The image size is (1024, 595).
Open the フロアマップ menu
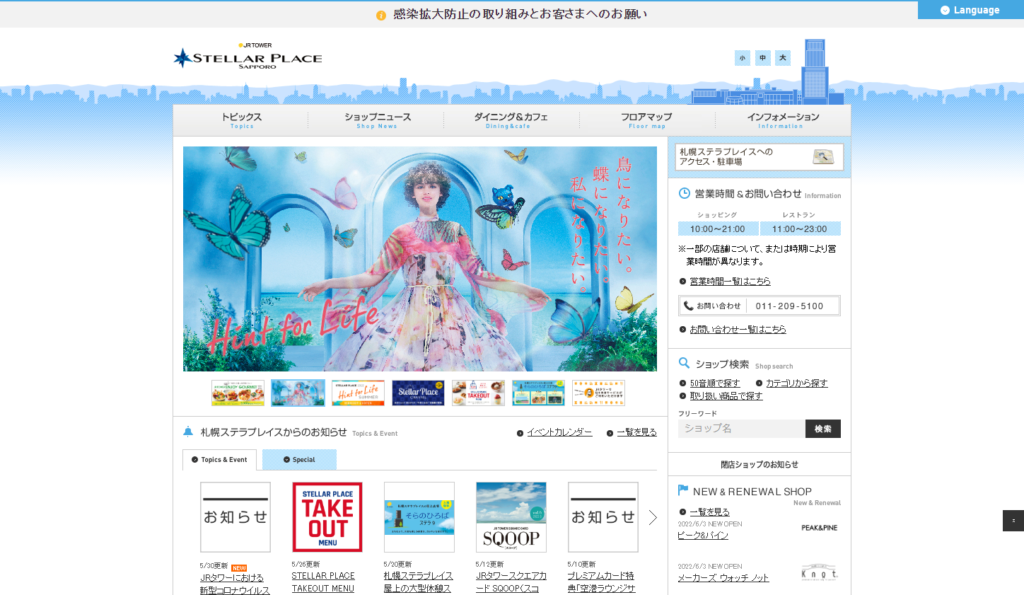(646, 120)
